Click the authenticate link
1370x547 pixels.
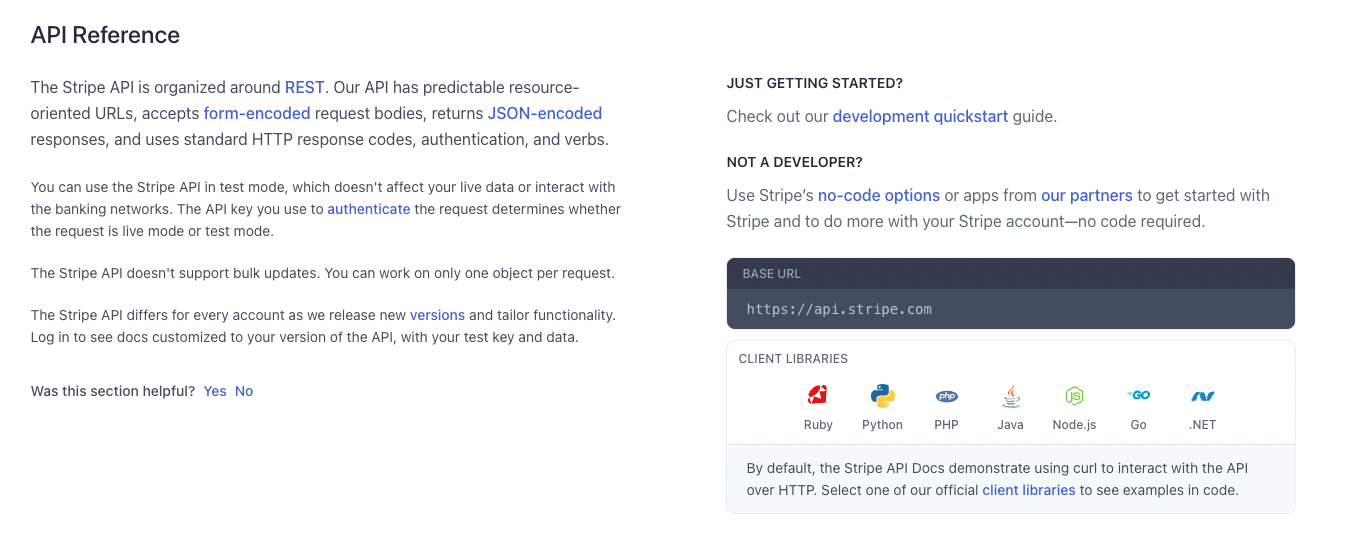click(369, 209)
